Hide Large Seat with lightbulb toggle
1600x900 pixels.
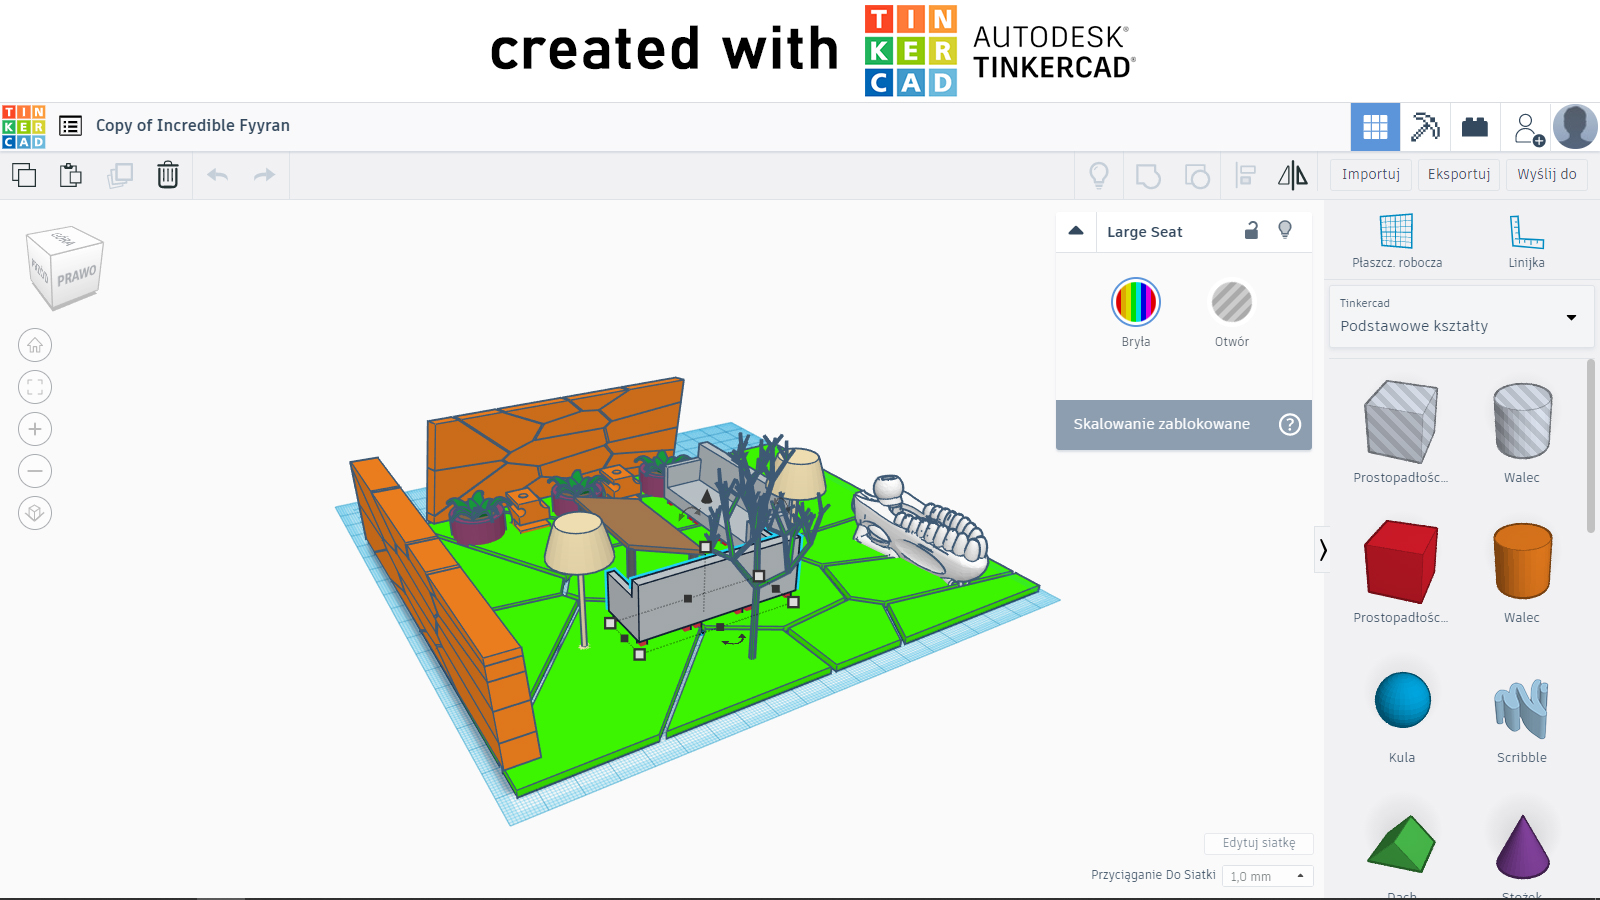pyautogui.click(x=1285, y=231)
